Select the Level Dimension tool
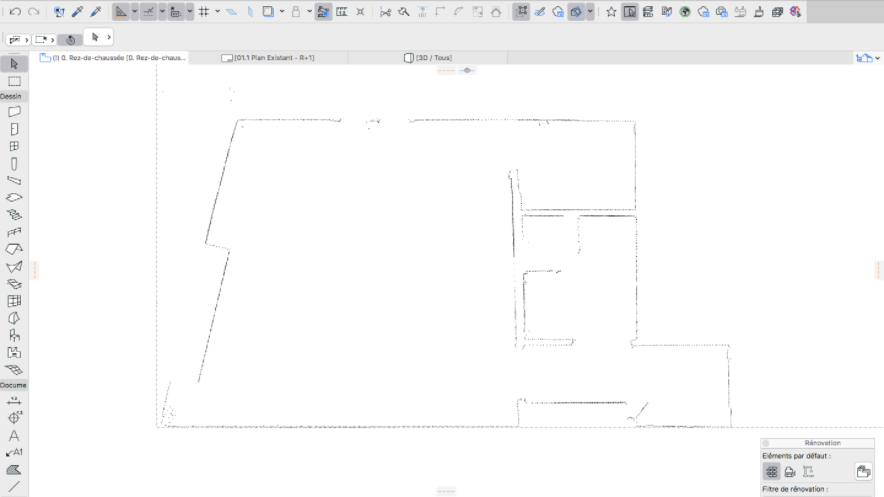The width and height of the screenshot is (884, 497). pyautogui.click(x=14, y=418)
